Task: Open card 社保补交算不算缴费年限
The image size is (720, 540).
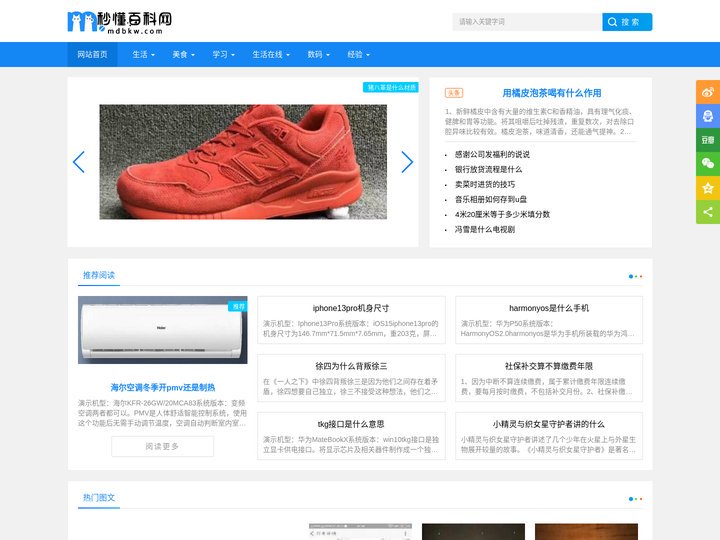Action: pyautogui.click(x=549, y=378)
